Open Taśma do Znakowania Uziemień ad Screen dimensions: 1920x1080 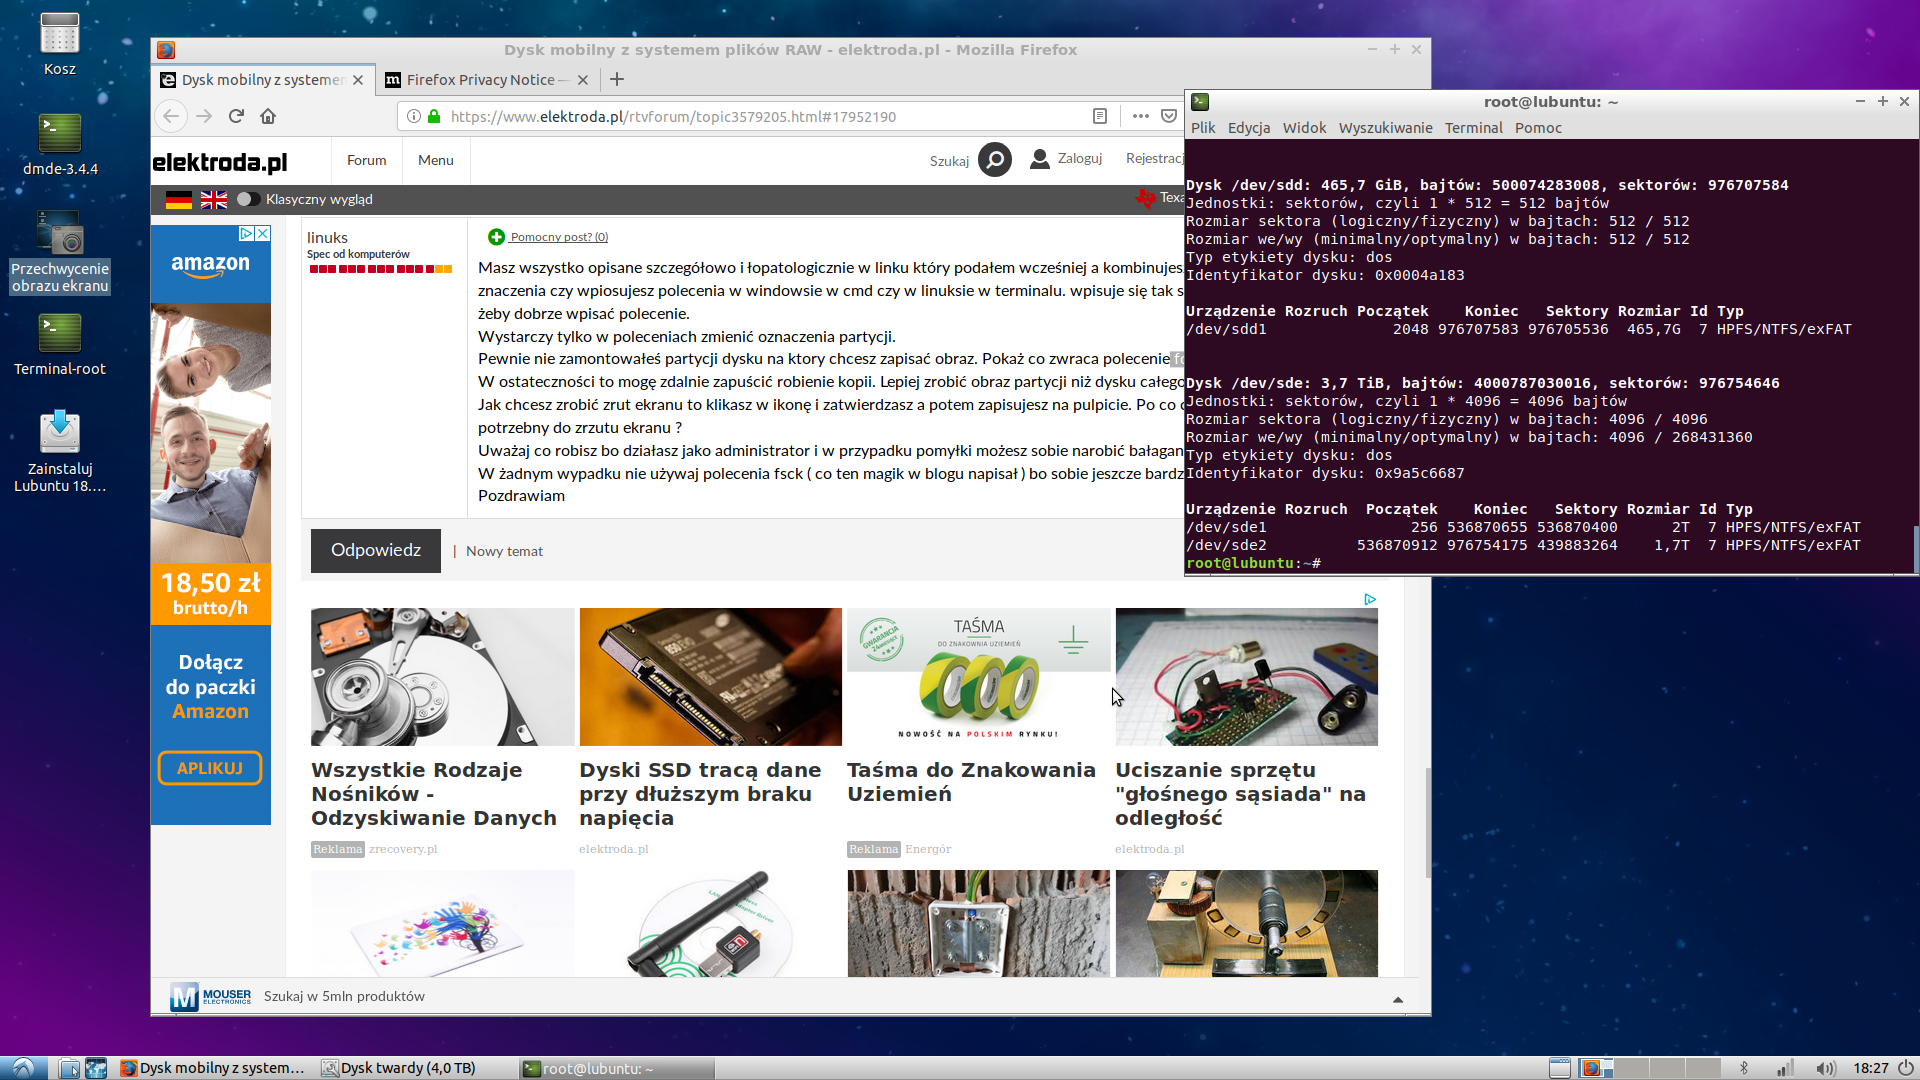(971, 782)
